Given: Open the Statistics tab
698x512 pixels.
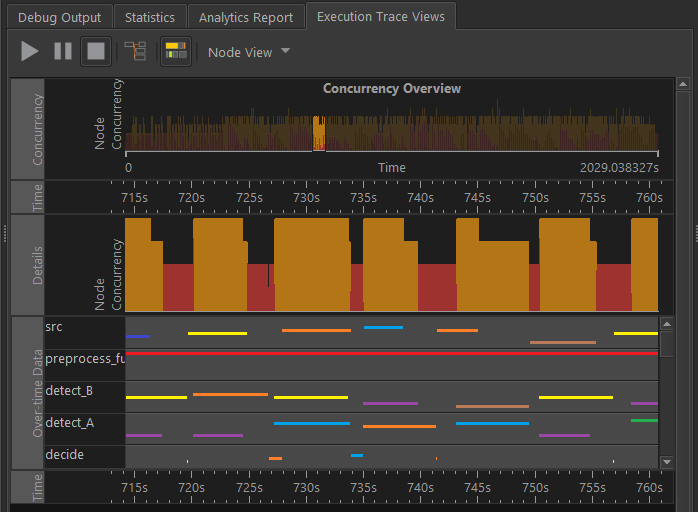Looking at the screenshot, I should [149, 17].
